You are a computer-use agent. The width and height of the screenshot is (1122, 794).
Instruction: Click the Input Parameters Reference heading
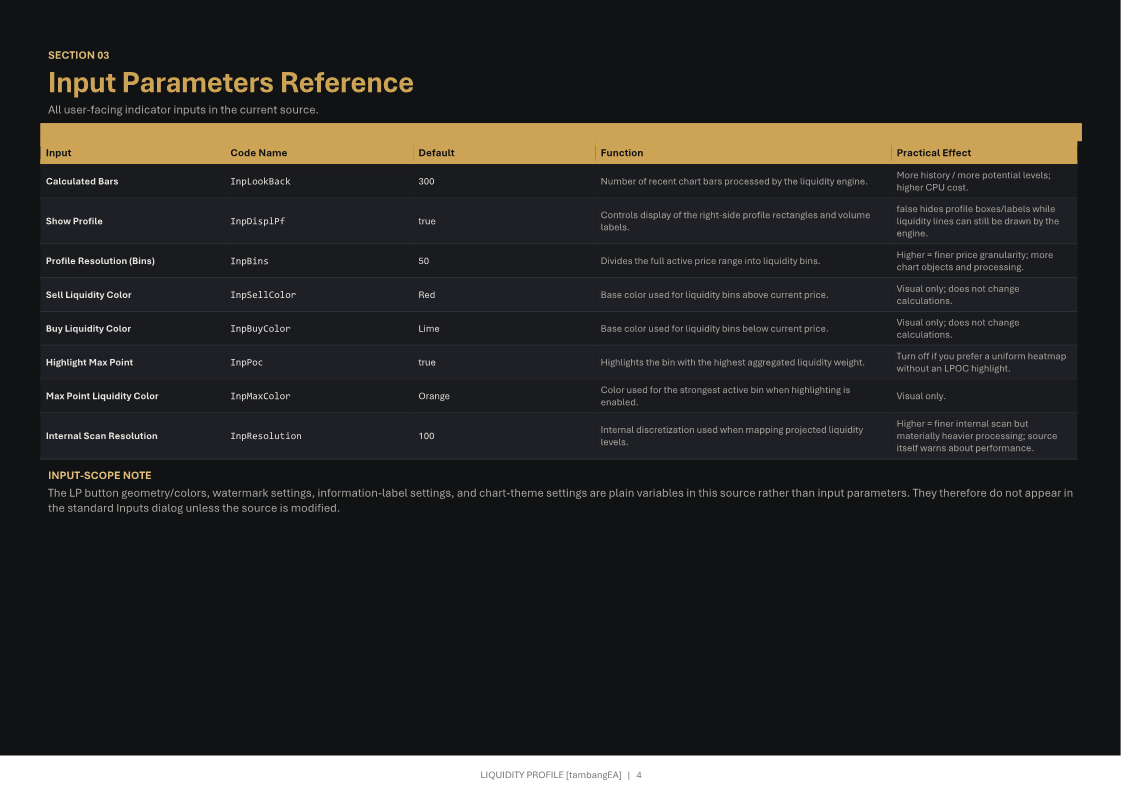[230, 83]
